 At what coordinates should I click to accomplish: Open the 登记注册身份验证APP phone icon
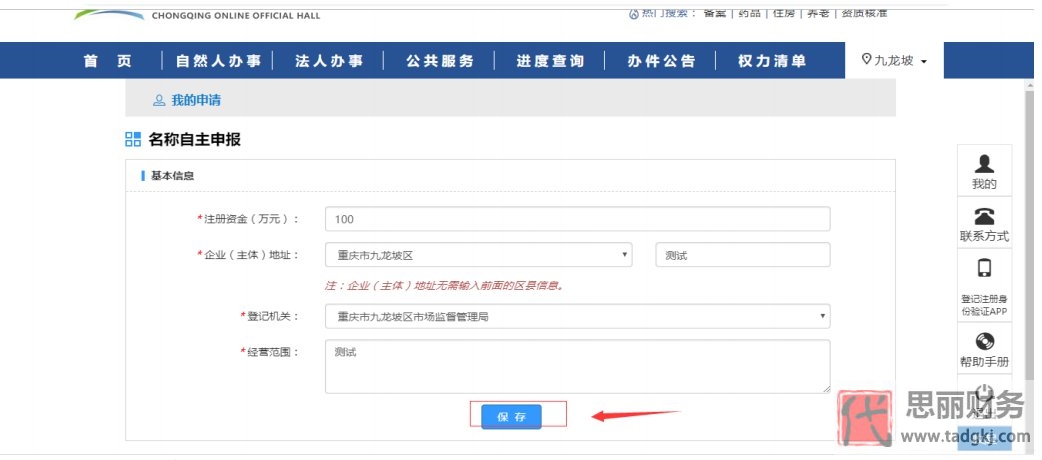click(984, 269)
